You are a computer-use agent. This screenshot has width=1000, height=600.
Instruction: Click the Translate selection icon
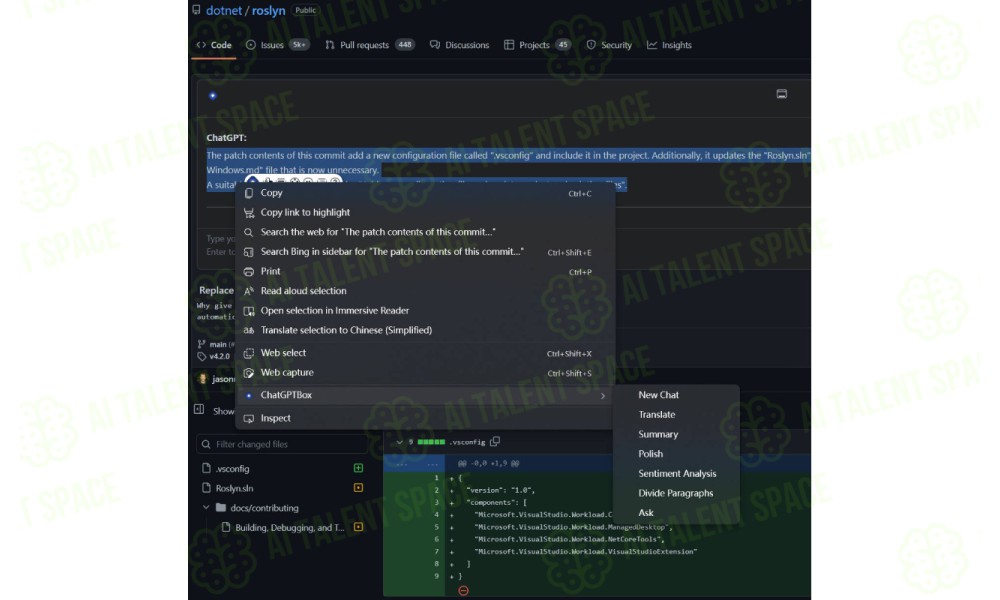click(249, 330)
